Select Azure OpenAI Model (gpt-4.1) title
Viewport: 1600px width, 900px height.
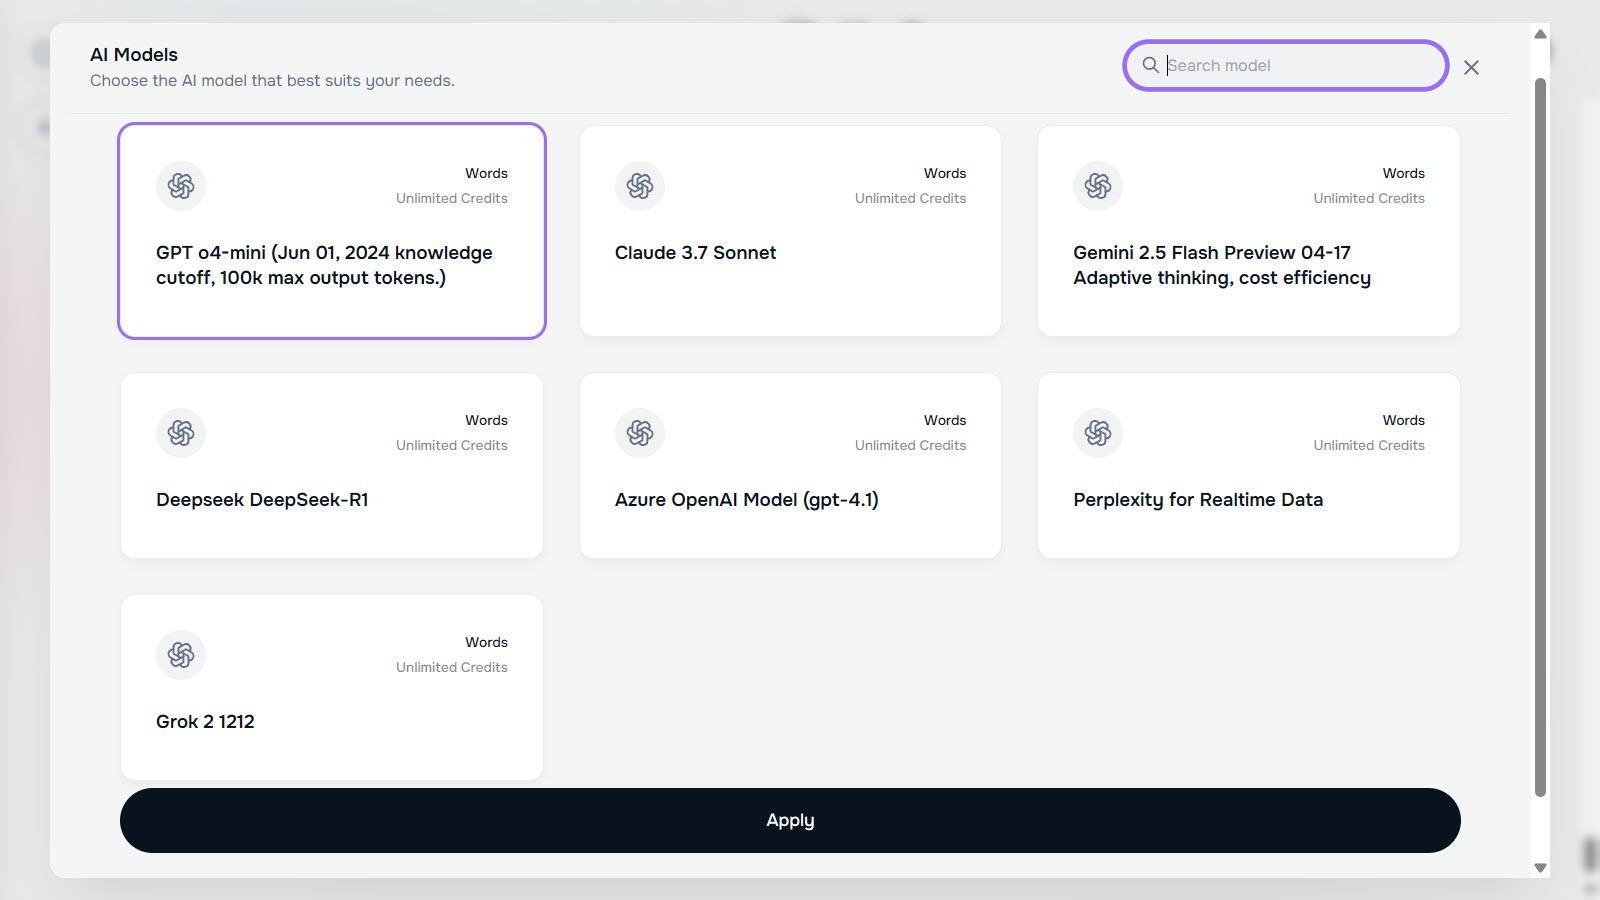[x=747, y=500]
